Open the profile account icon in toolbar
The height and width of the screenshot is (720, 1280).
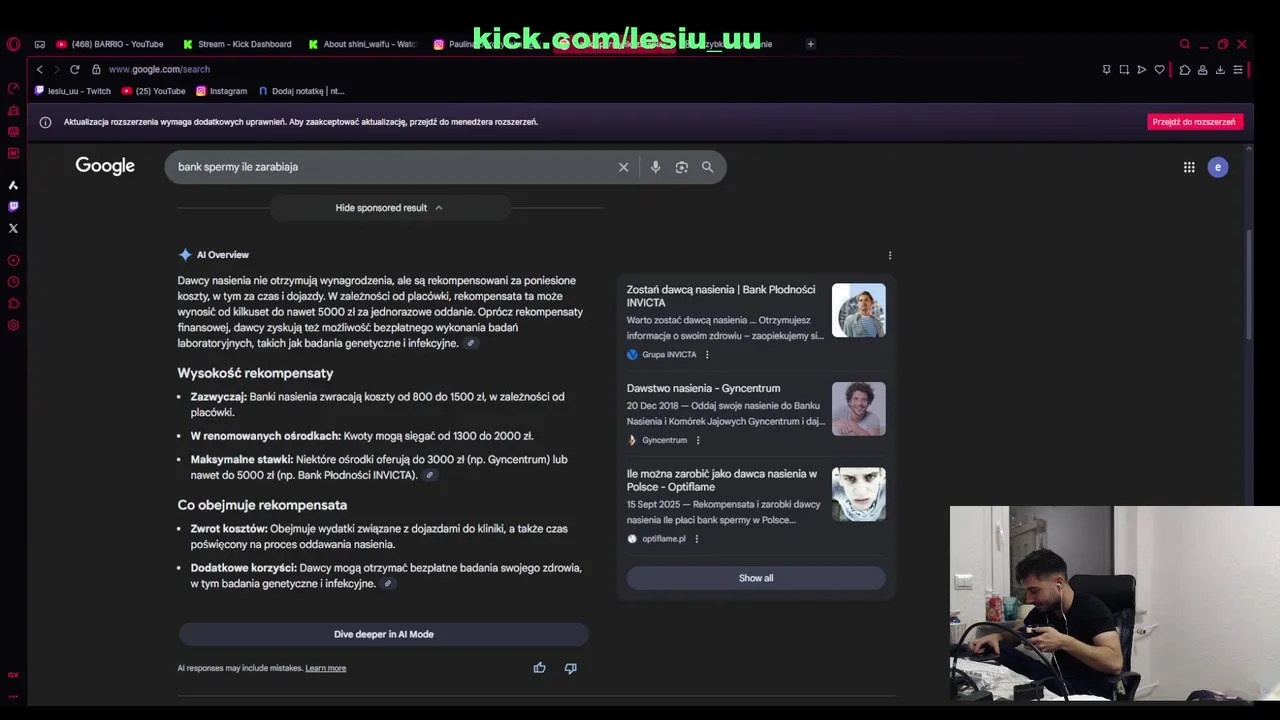coord(1202,70)
